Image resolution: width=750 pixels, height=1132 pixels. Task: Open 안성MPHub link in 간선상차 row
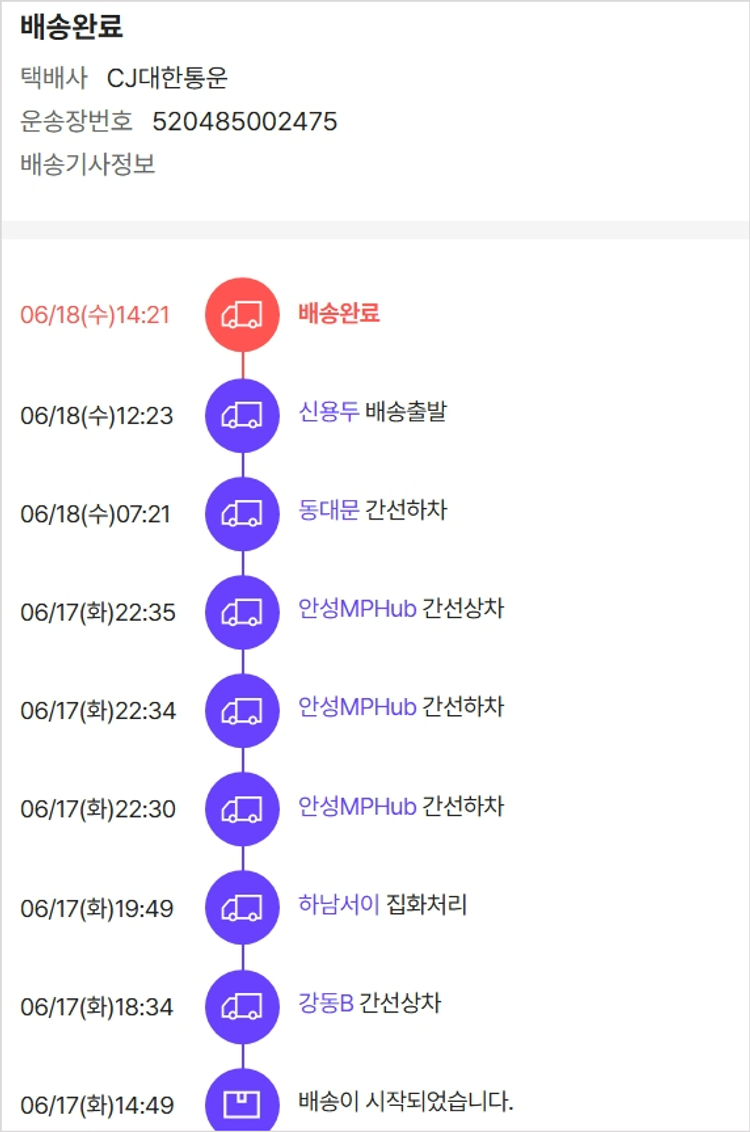[357, 609]
